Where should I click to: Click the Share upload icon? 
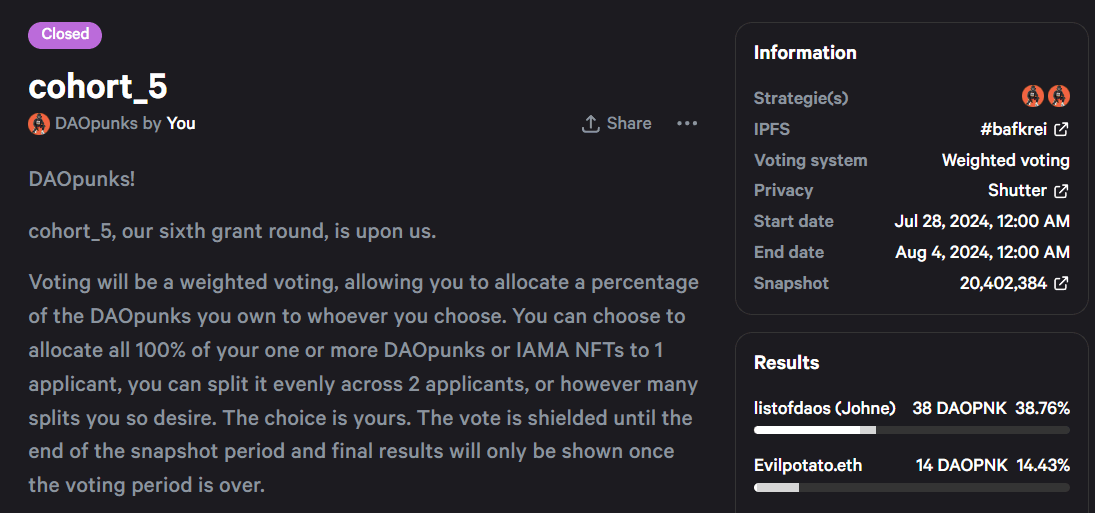point(591,124)
